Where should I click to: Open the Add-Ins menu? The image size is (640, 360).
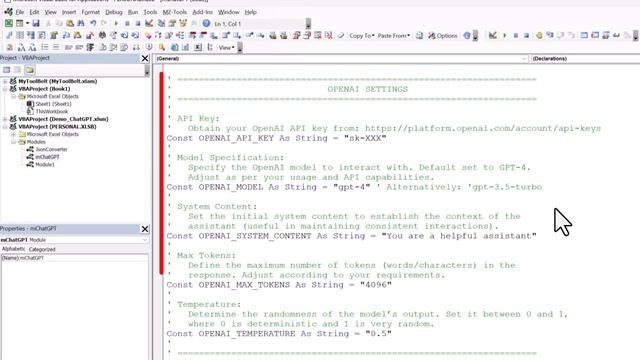click(x=202, y=12)
